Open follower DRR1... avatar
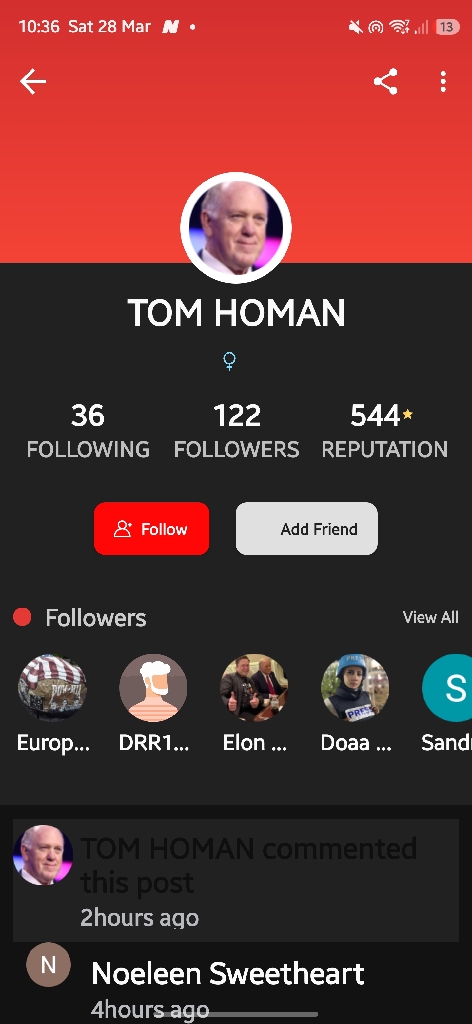 point(153,688)
